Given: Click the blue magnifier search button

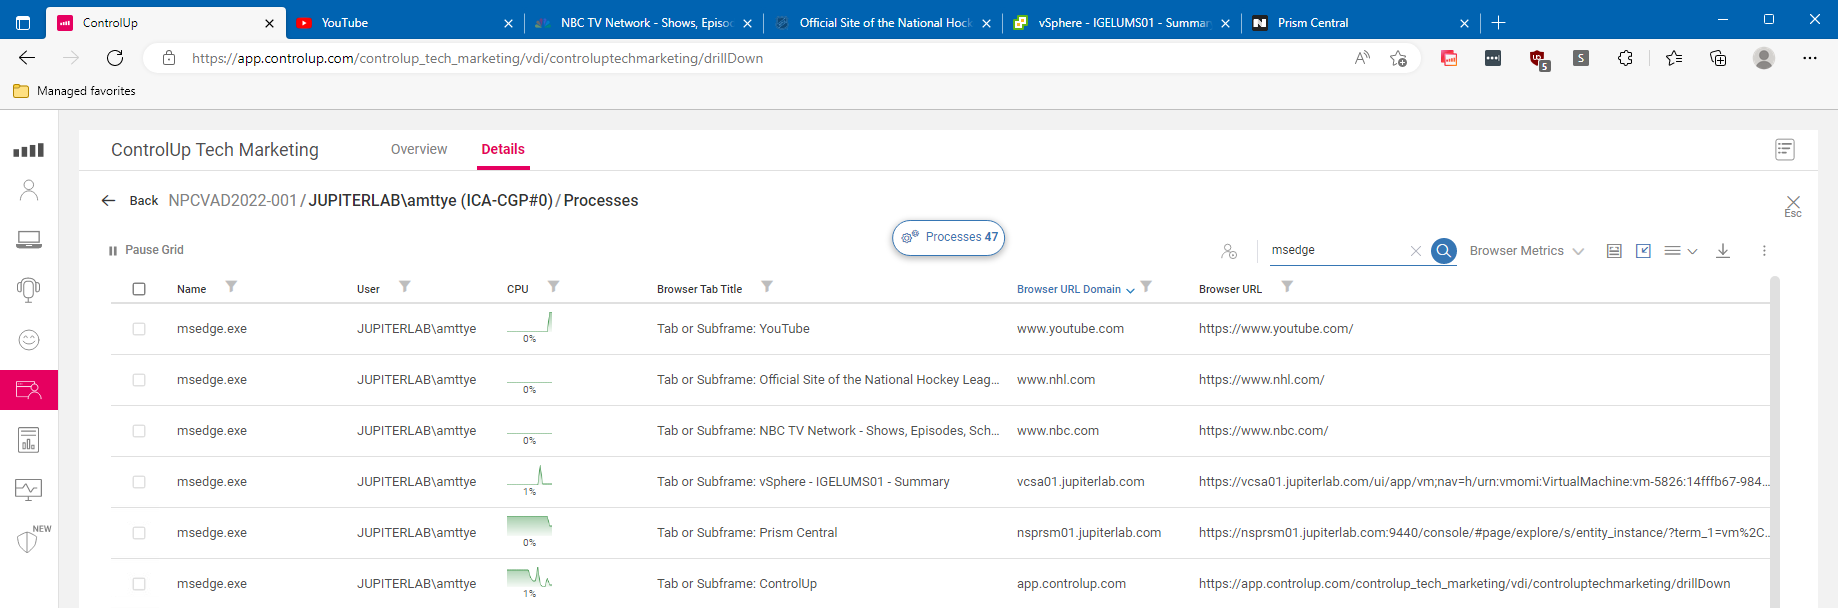Looking at the screenshot, I should [1444, 251].
